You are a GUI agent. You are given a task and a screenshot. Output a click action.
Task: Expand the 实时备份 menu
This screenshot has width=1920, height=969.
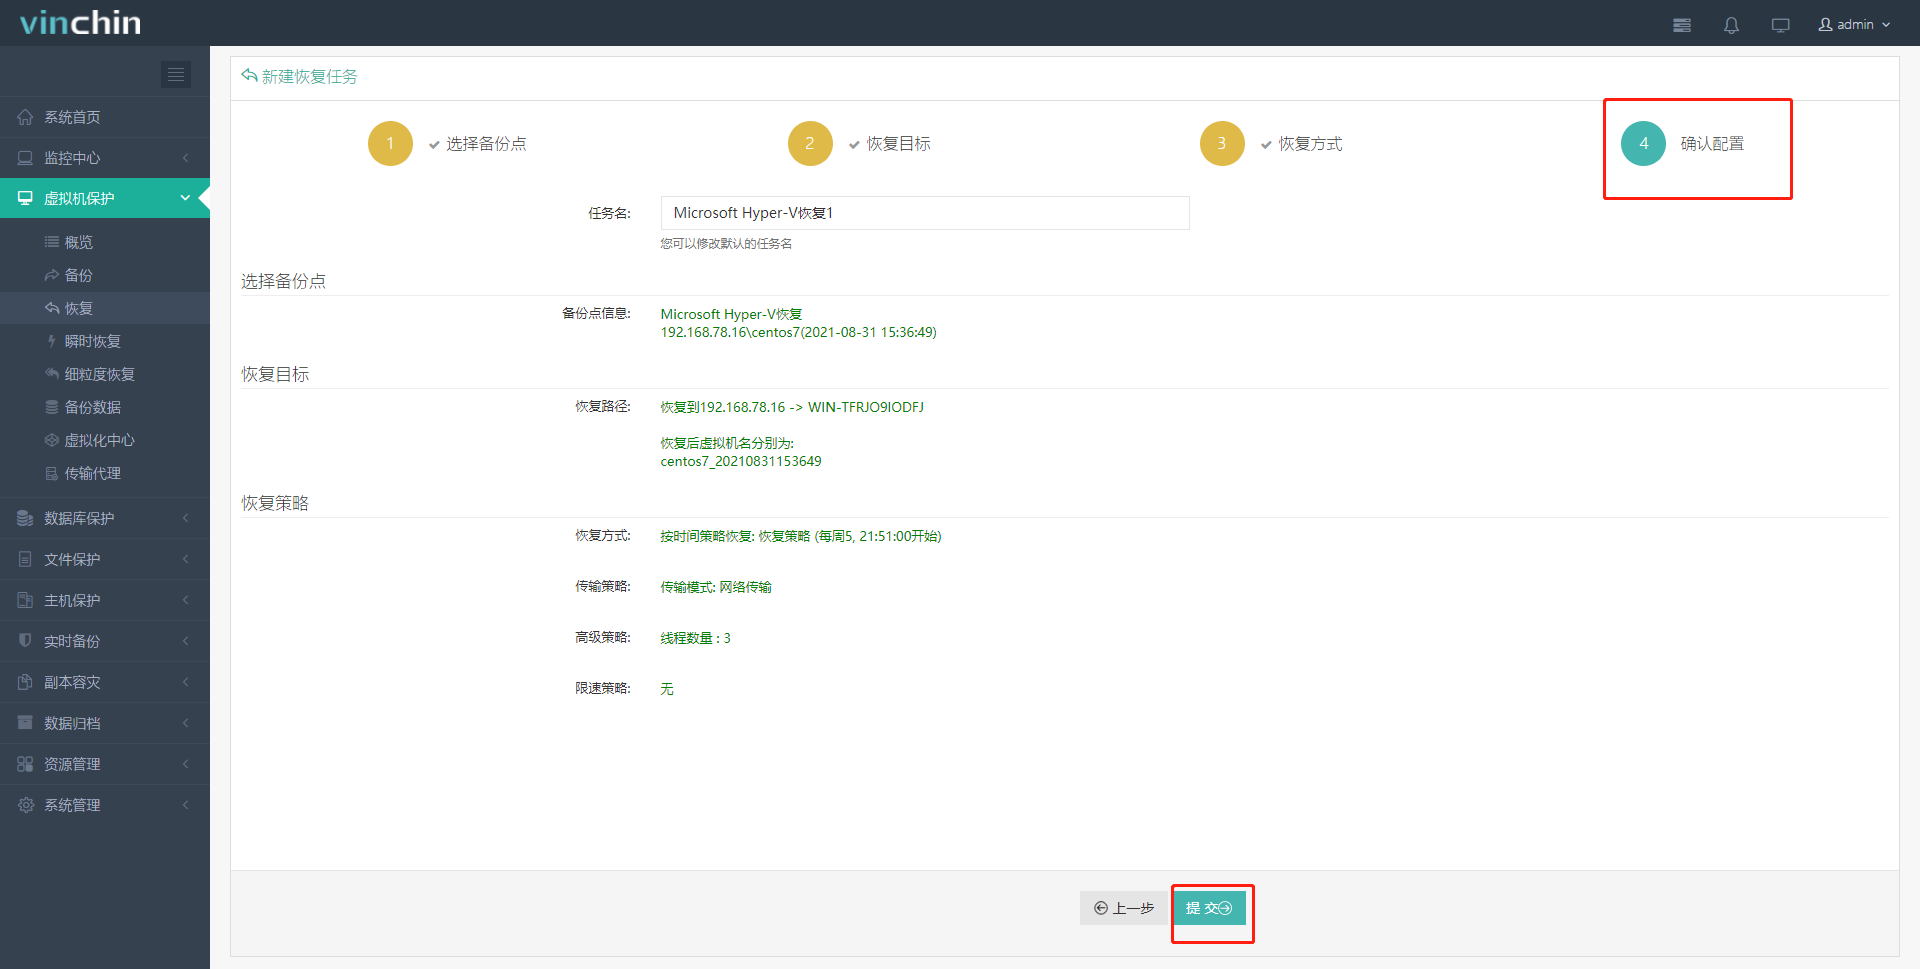coord(105,641)
